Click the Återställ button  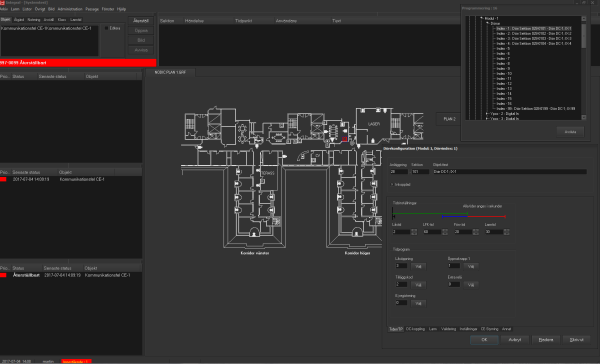pos(141,21)
